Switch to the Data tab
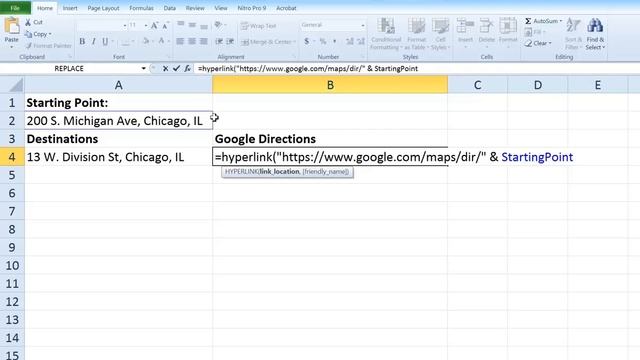This screenshot has width=640, height=360. pos(169,8)
